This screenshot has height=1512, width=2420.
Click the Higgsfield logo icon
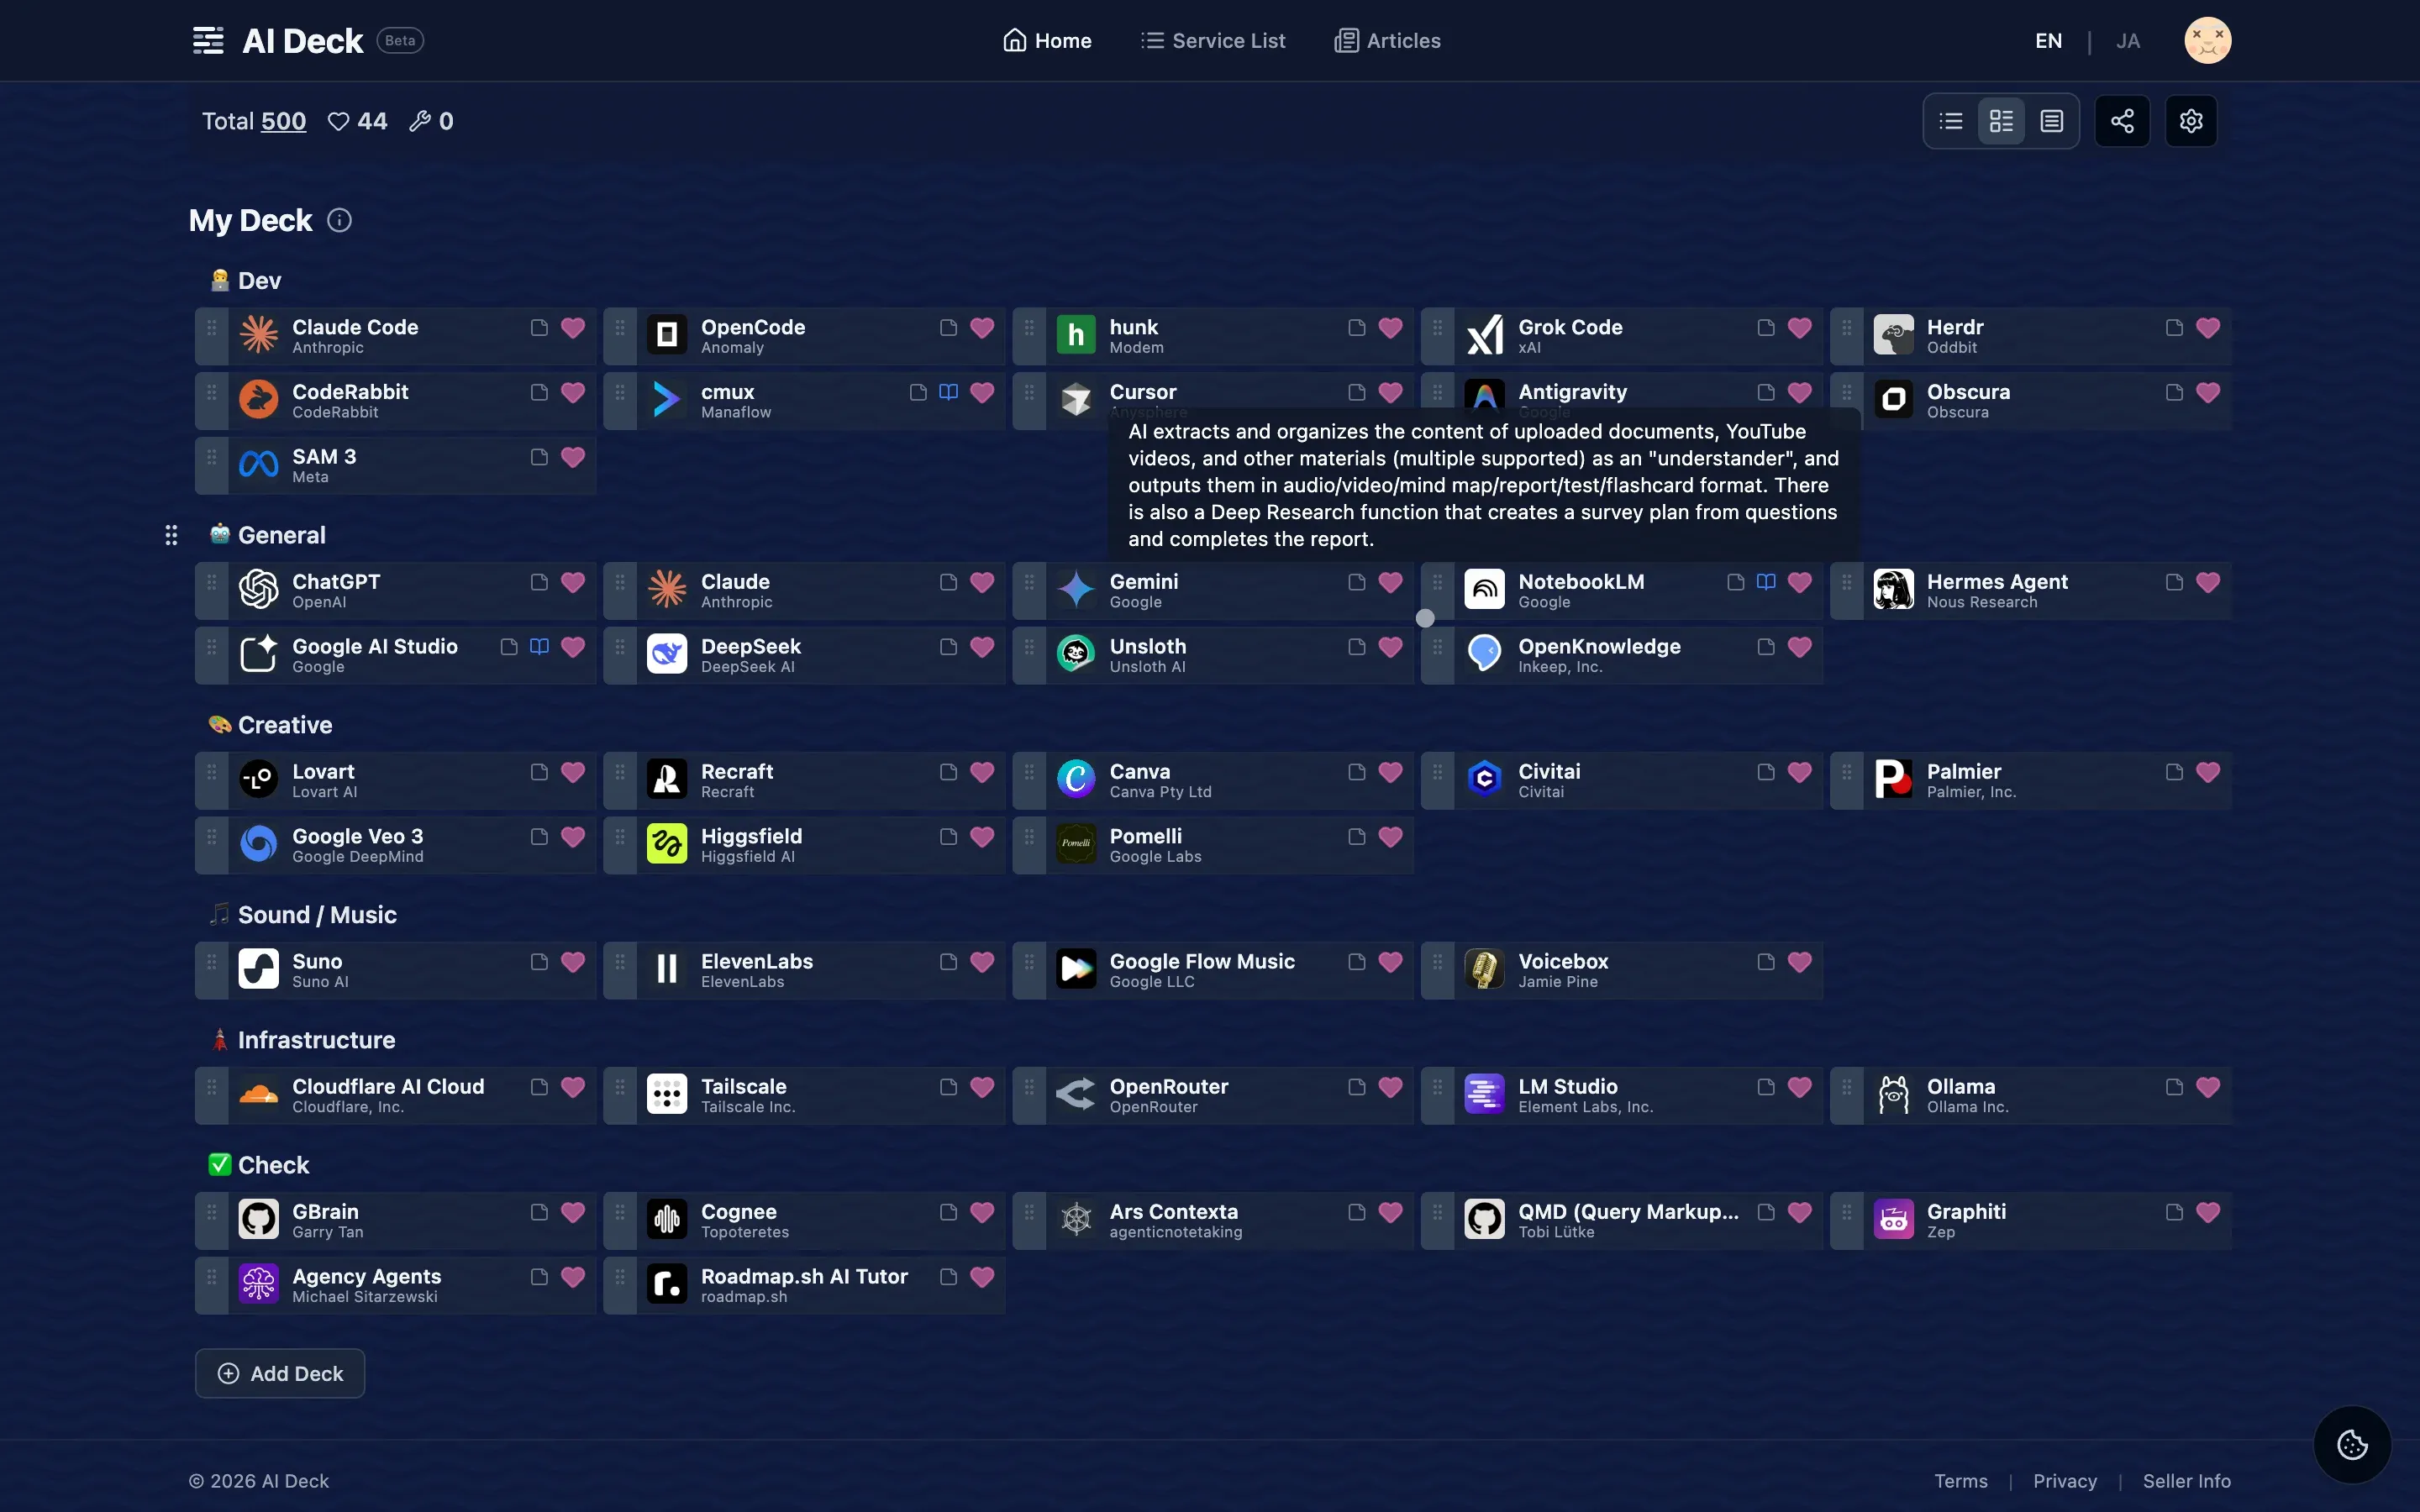coord(667,845)
